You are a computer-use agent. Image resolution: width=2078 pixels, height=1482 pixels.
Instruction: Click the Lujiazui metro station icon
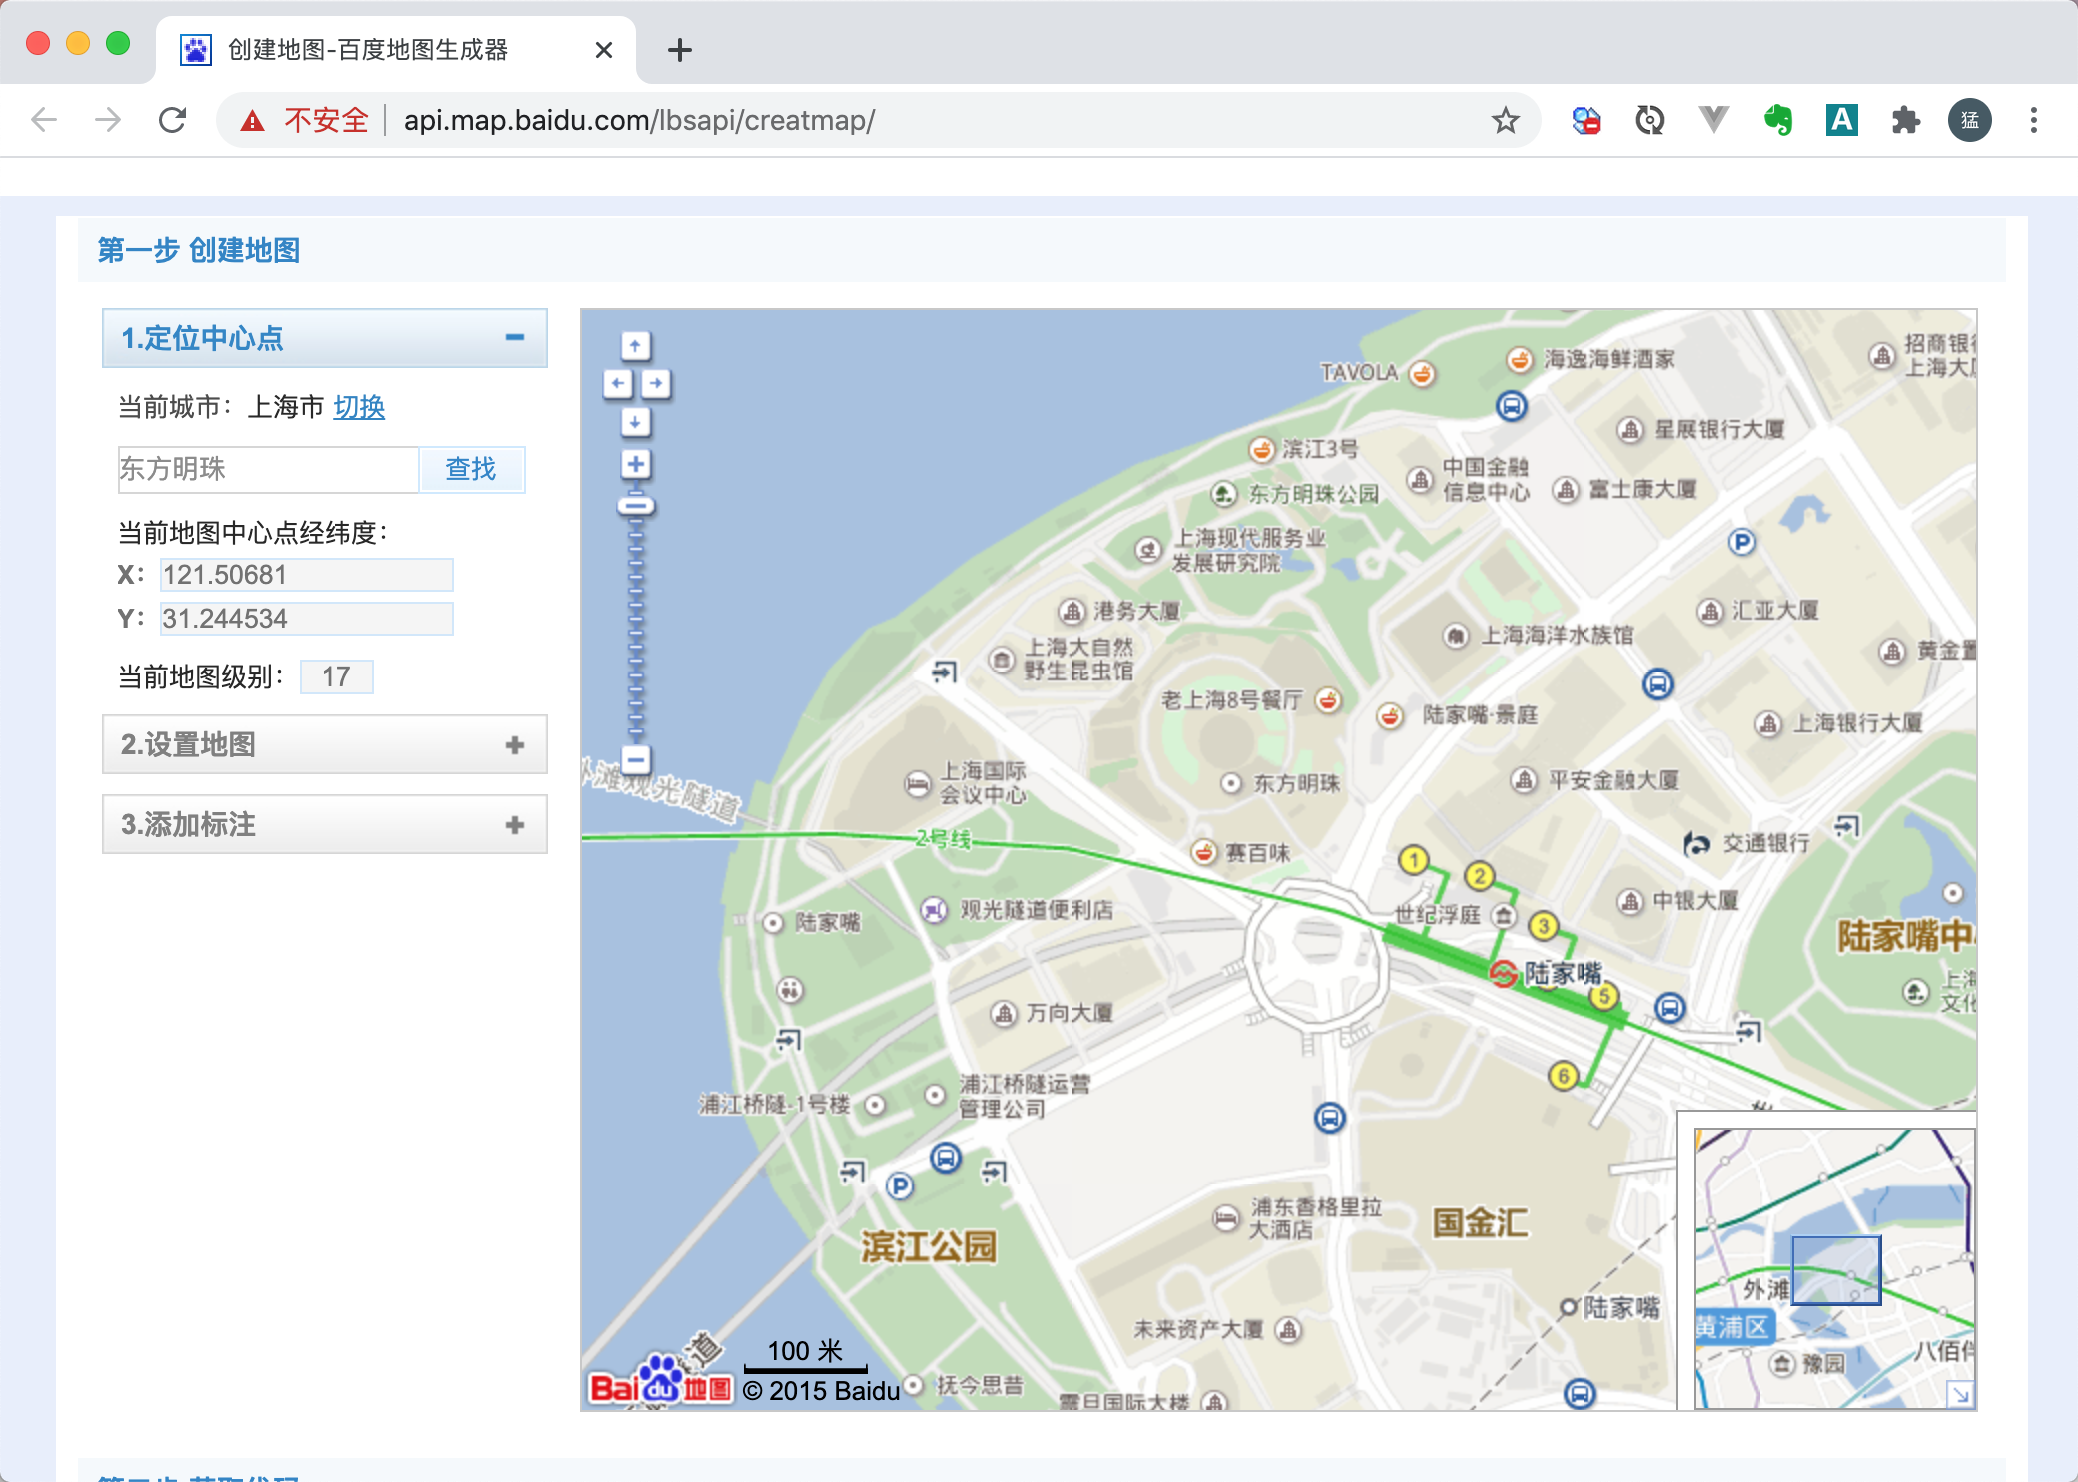tap(1503, 973)
